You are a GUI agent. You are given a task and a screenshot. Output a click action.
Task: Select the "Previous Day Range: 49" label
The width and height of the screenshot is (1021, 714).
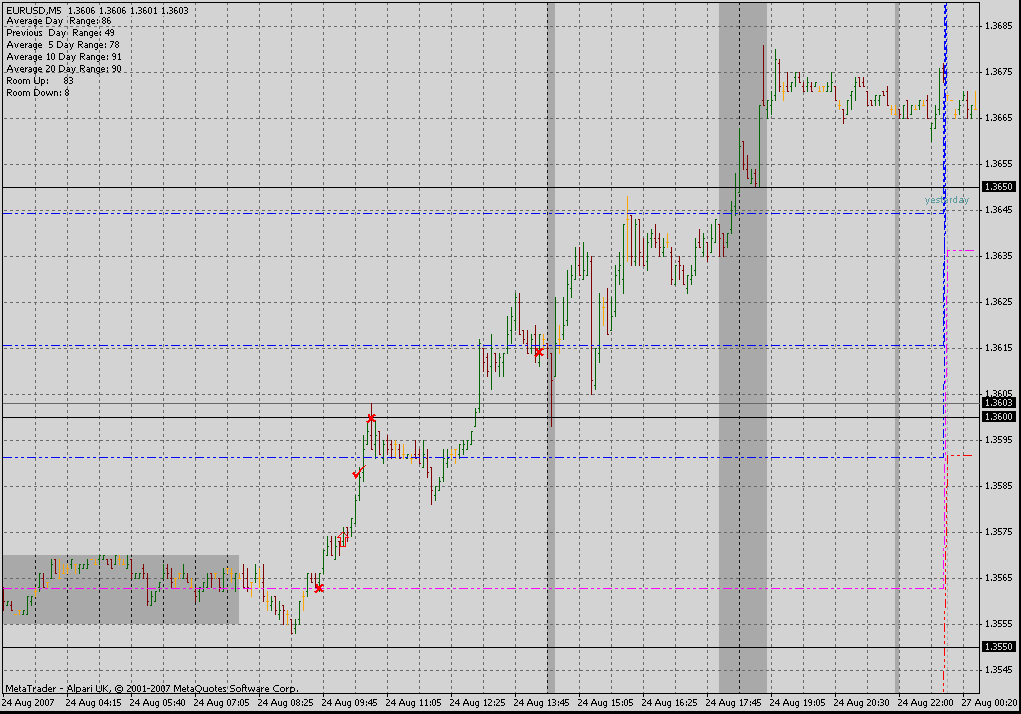[61, 33]
